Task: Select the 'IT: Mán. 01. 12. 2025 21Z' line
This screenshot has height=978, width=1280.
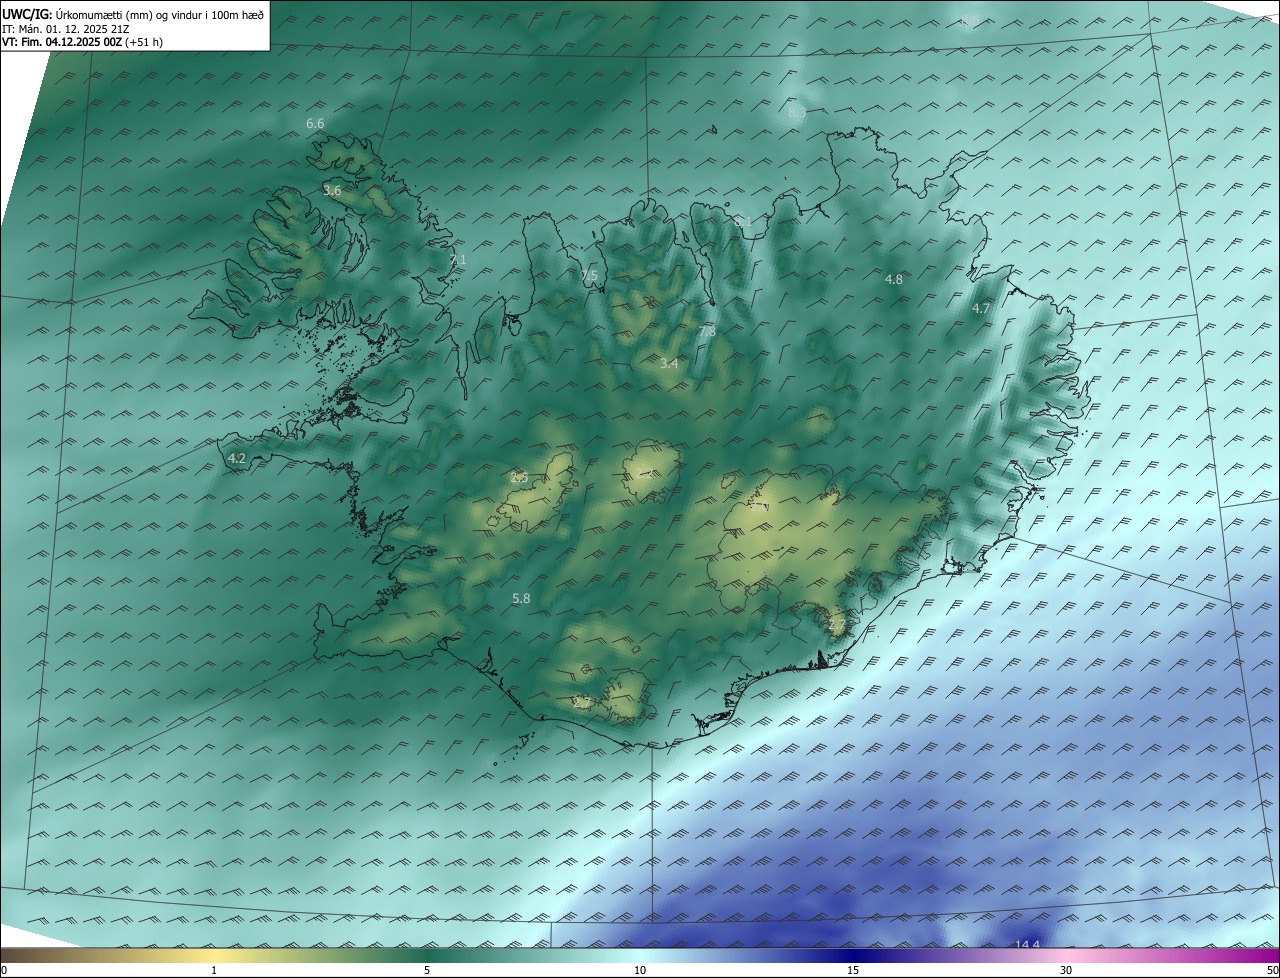Action: pos(65,29)
